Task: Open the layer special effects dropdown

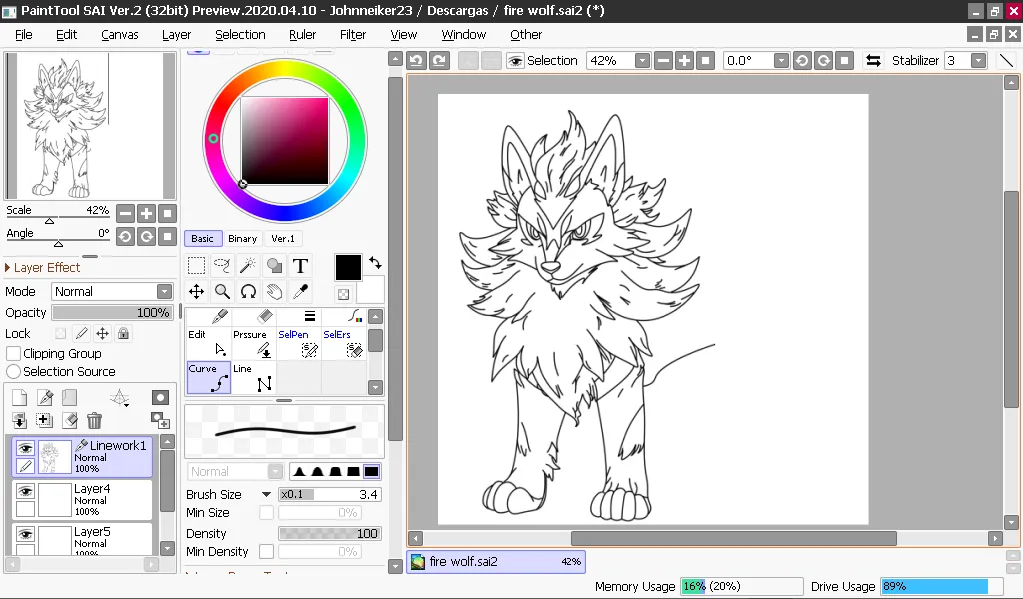Action: (120, 398)
